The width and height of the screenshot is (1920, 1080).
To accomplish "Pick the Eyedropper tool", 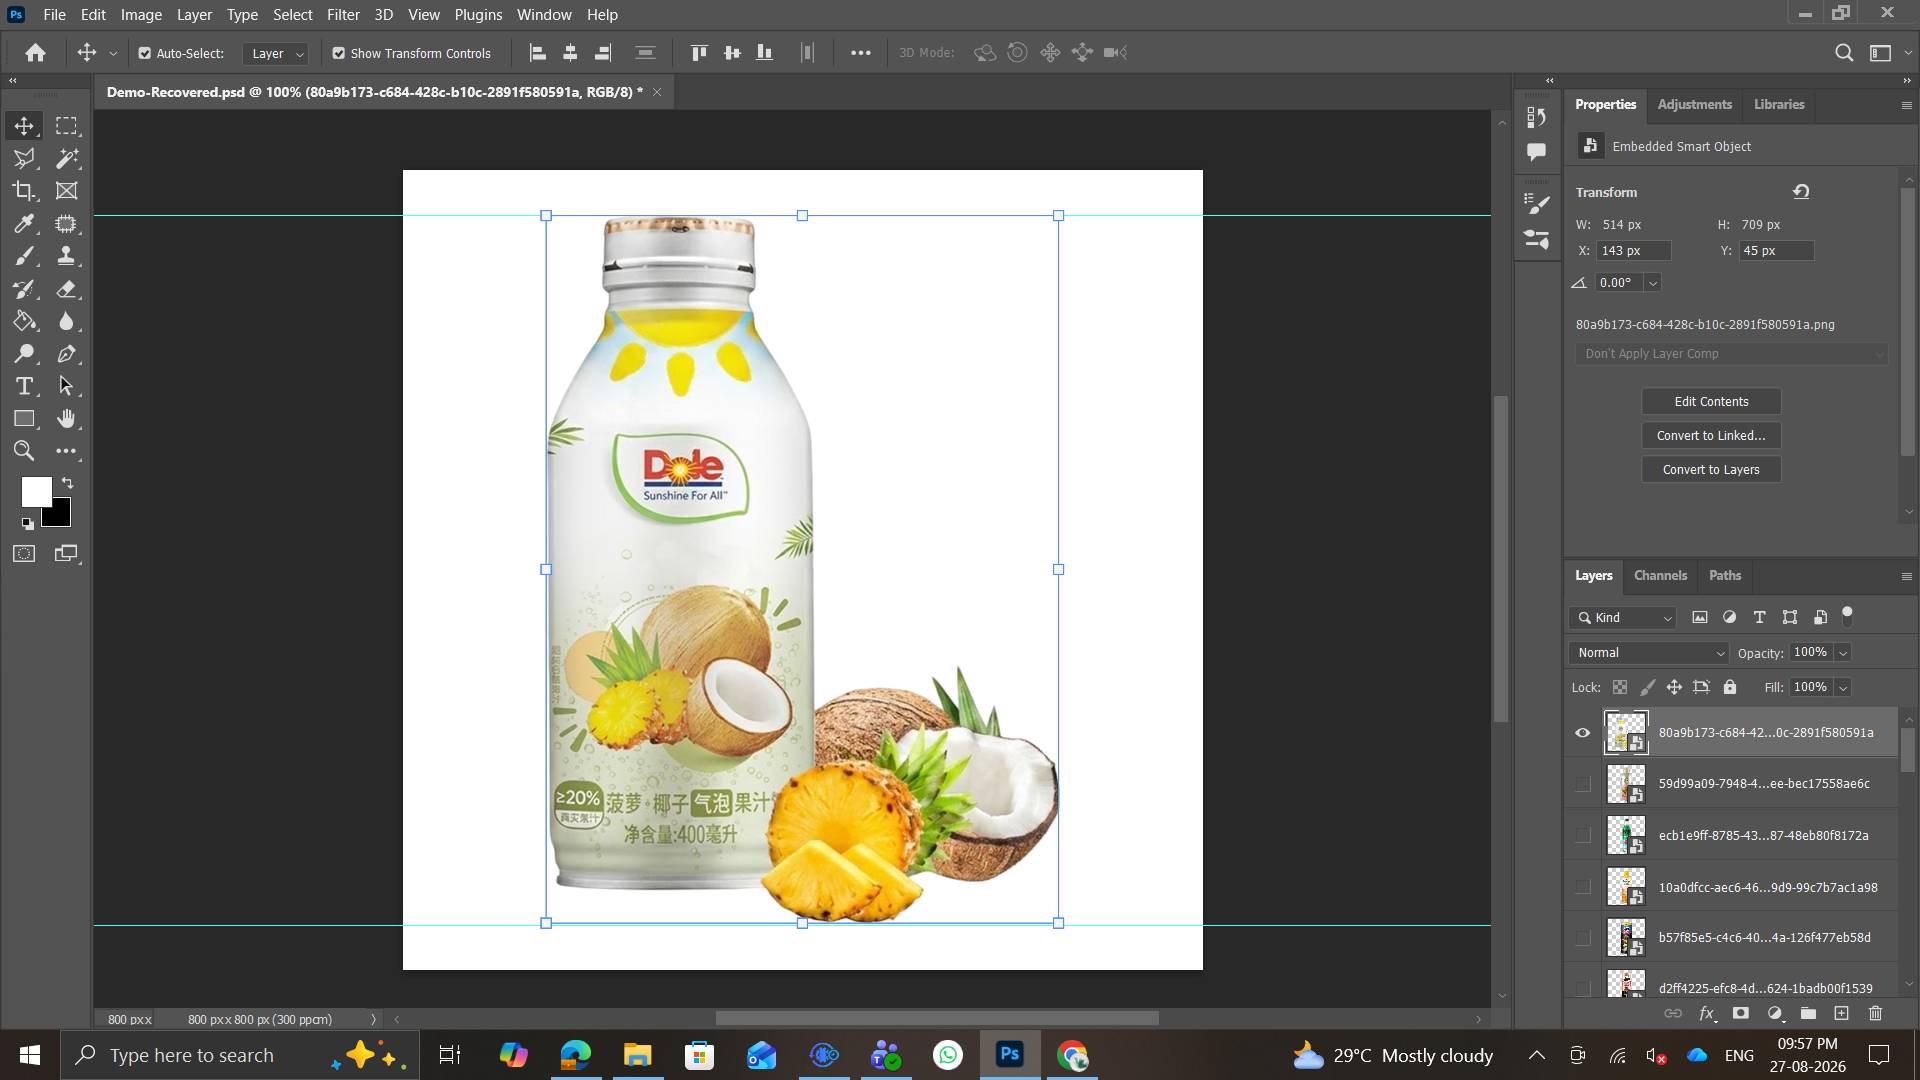I will 24,223.
